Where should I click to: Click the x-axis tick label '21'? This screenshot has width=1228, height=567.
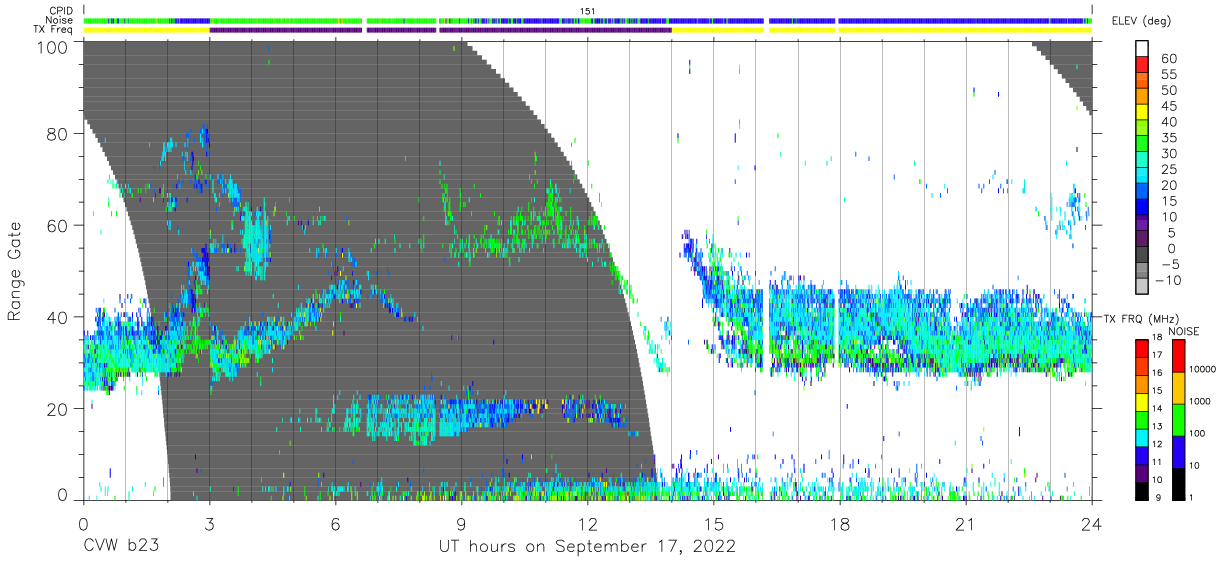966,524
